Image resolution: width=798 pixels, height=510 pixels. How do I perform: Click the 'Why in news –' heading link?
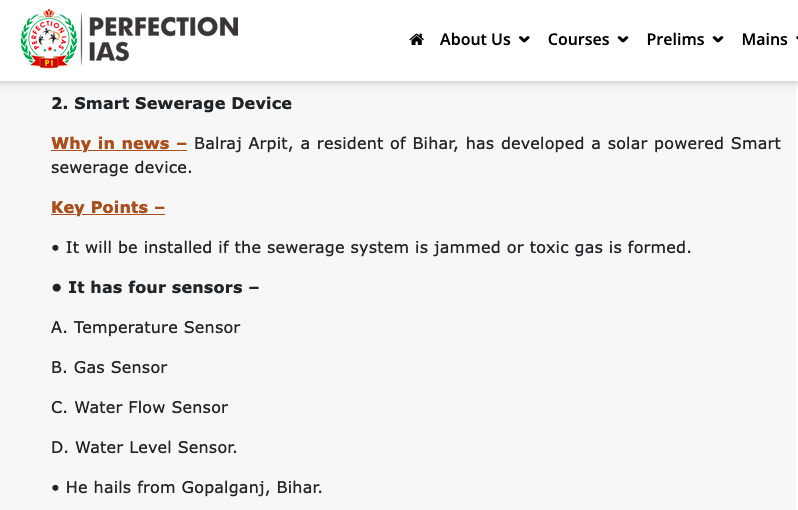119,144
